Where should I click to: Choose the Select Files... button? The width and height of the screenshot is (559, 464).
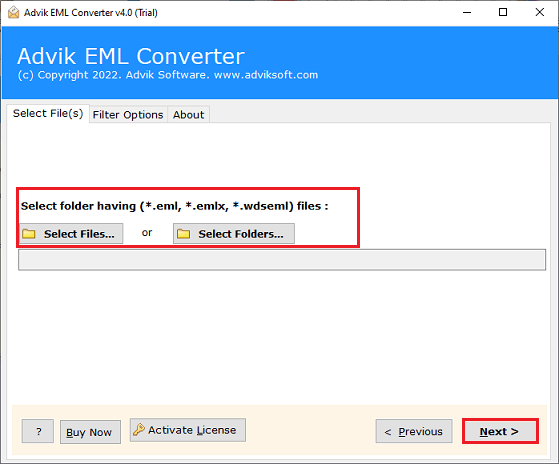[x=71, y=234]
